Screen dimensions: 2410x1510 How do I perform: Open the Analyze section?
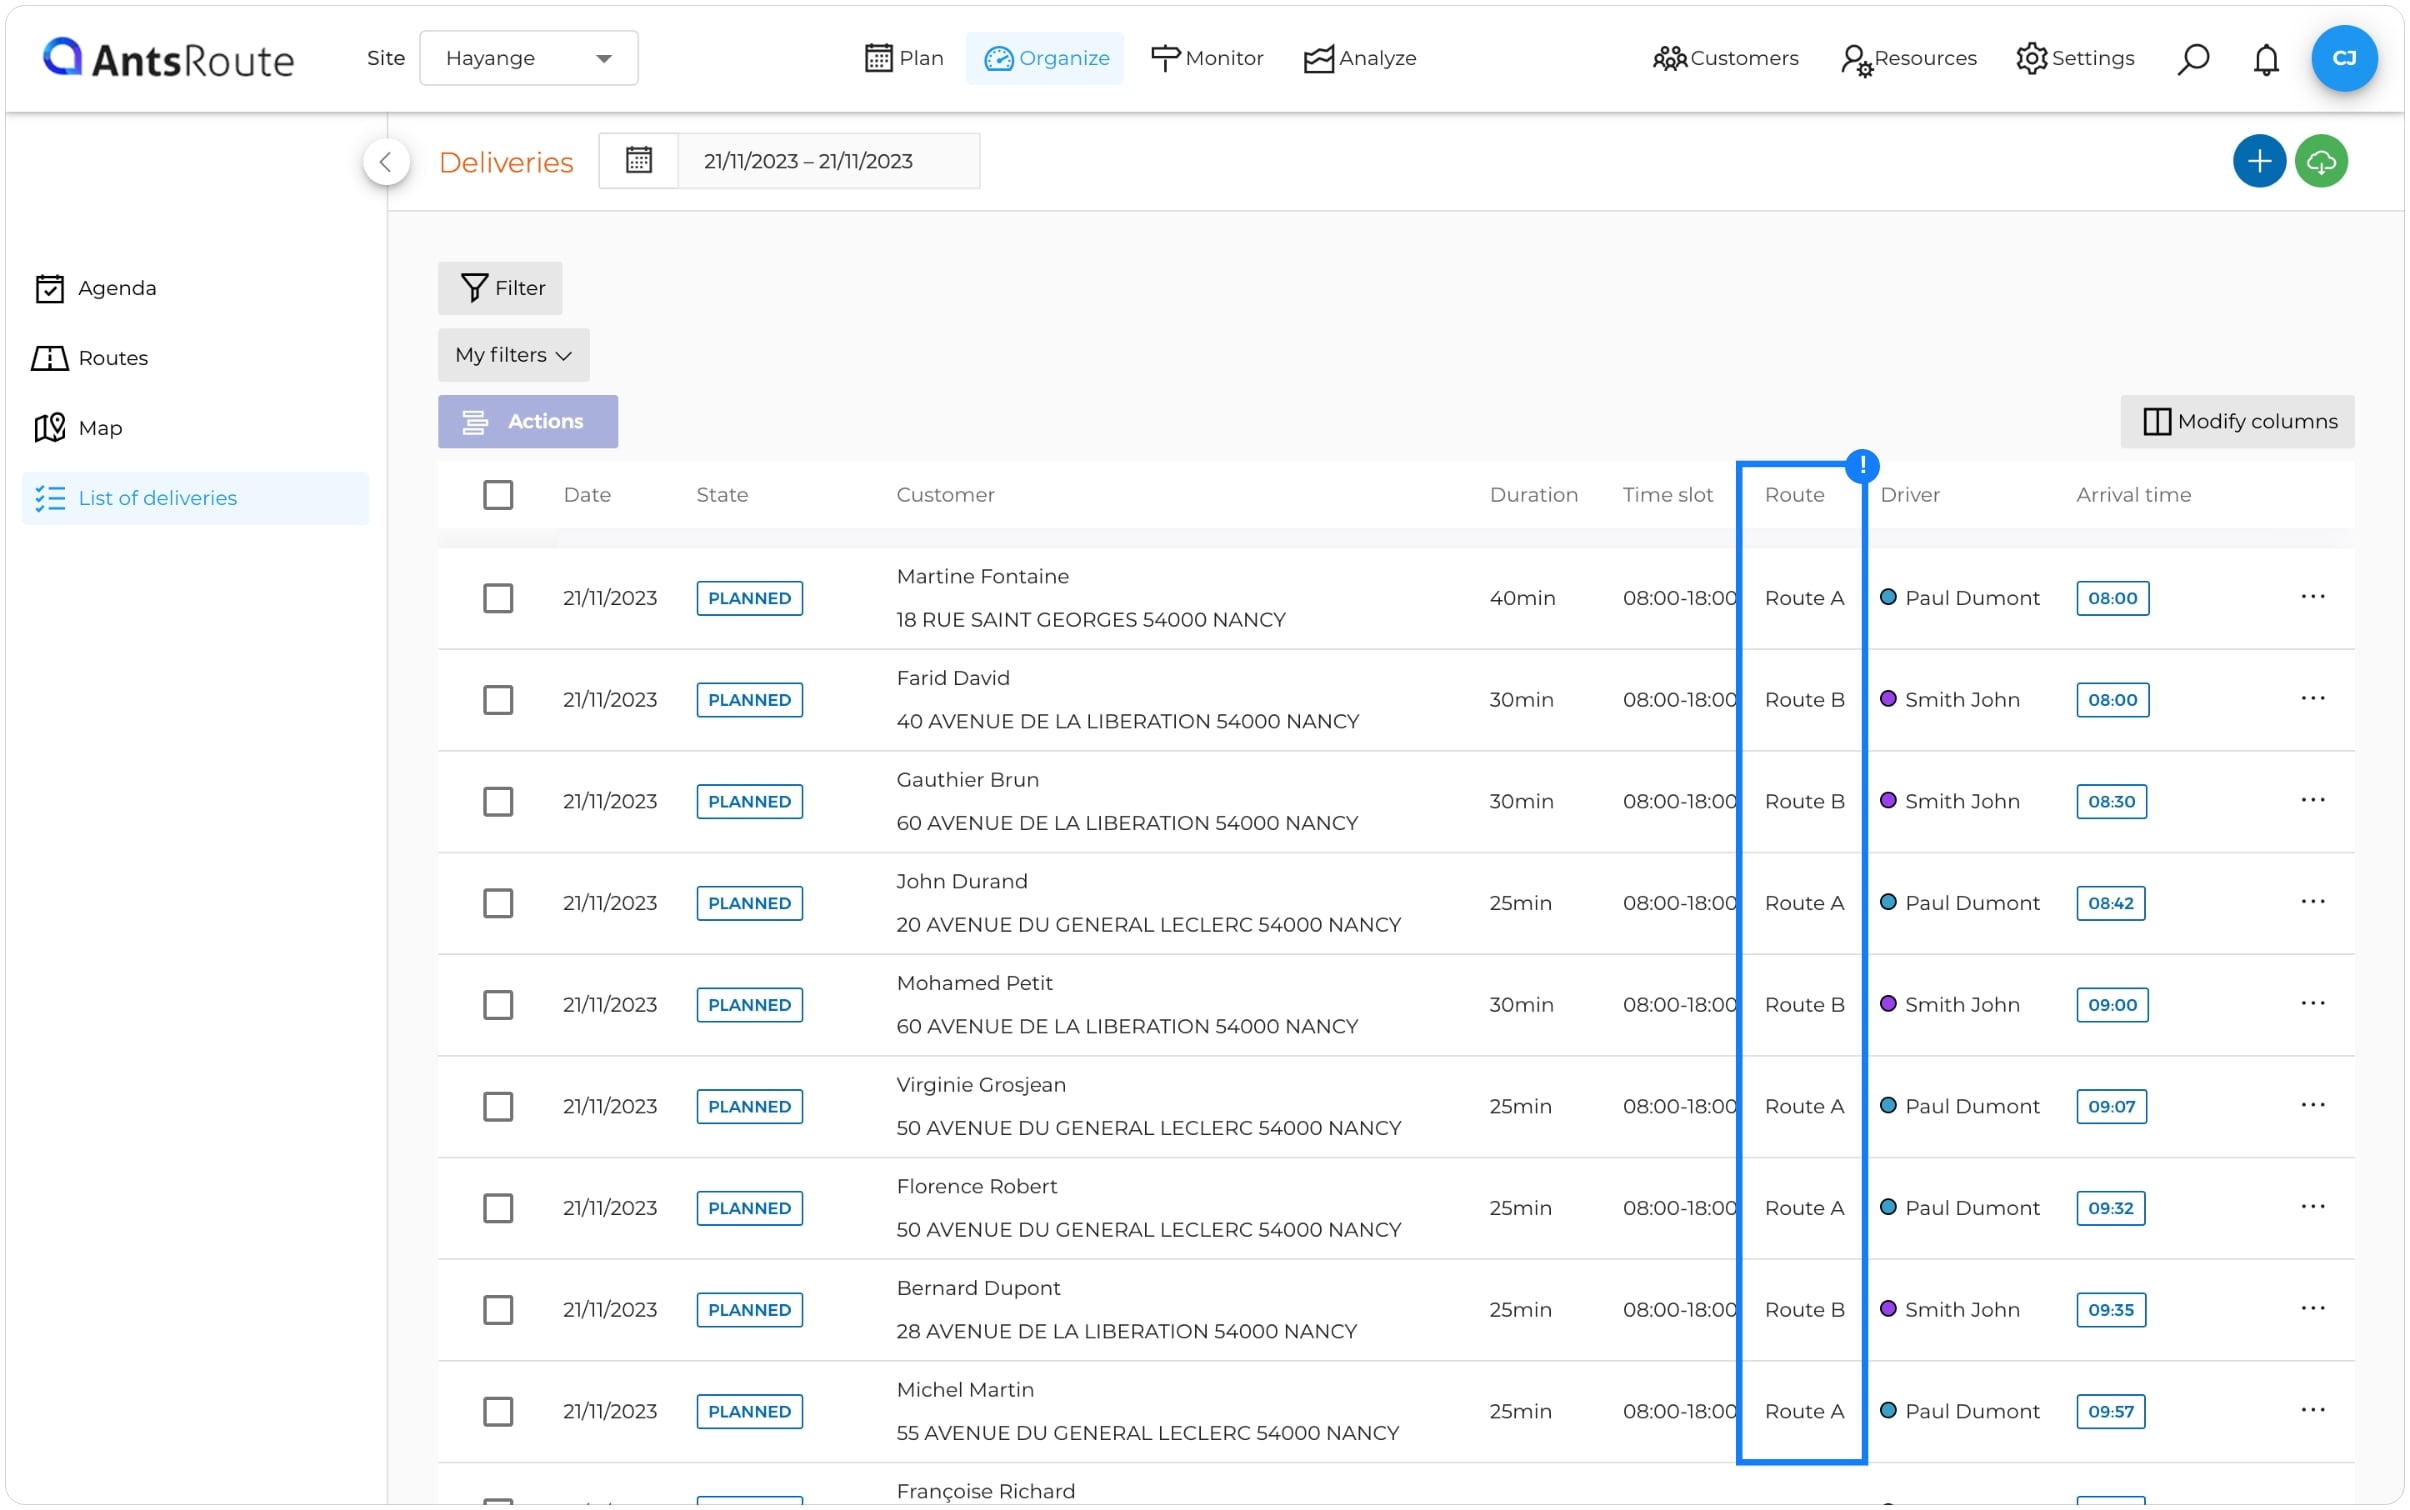[1360, 58]
